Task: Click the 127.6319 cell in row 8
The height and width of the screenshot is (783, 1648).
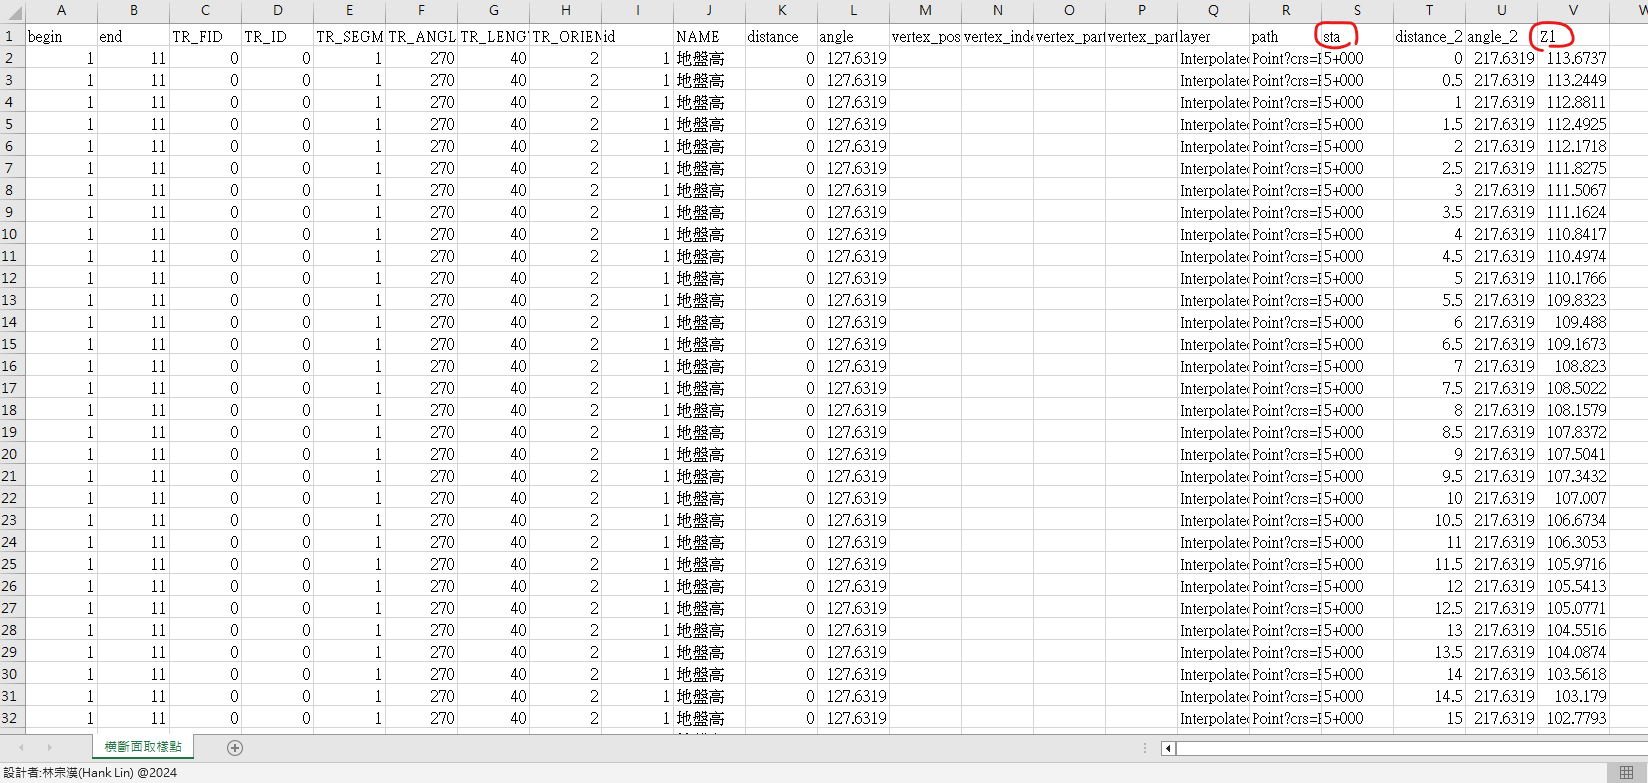Action: 853,190
